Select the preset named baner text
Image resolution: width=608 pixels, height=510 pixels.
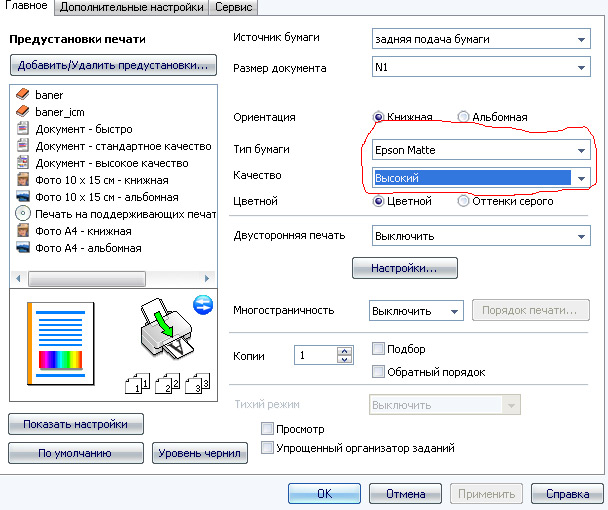[49, 95]
